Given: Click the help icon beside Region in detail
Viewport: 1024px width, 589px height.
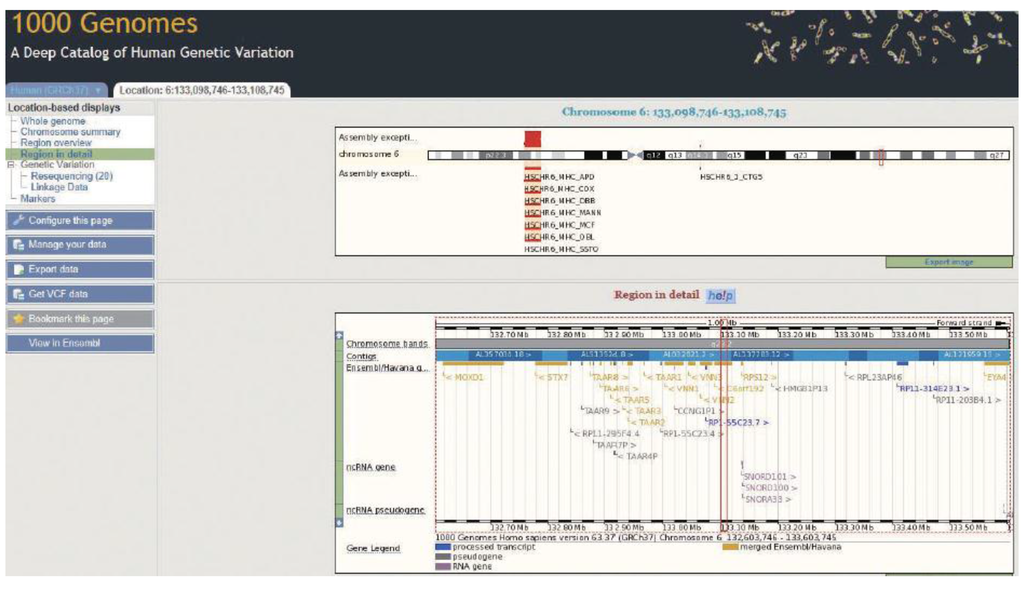Looking at the screenshot, I should [x=720, y=296].
